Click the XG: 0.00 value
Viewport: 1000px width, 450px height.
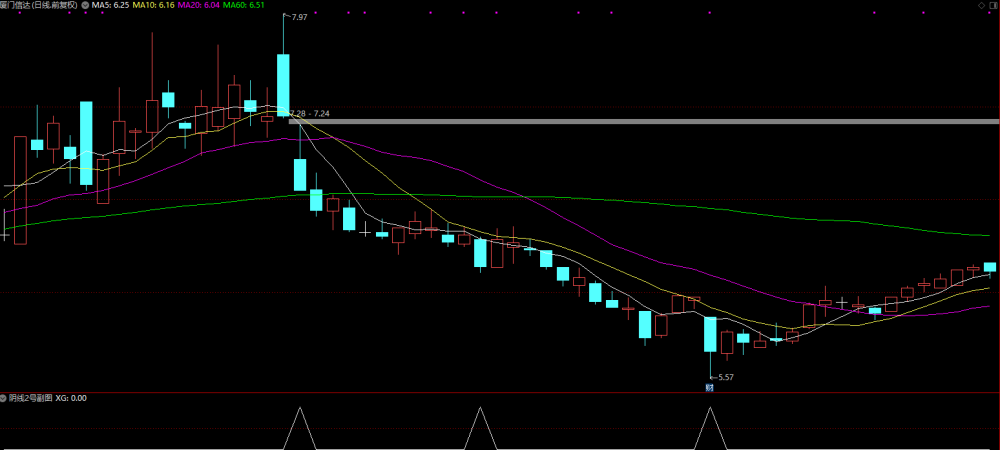pos(71,398)
